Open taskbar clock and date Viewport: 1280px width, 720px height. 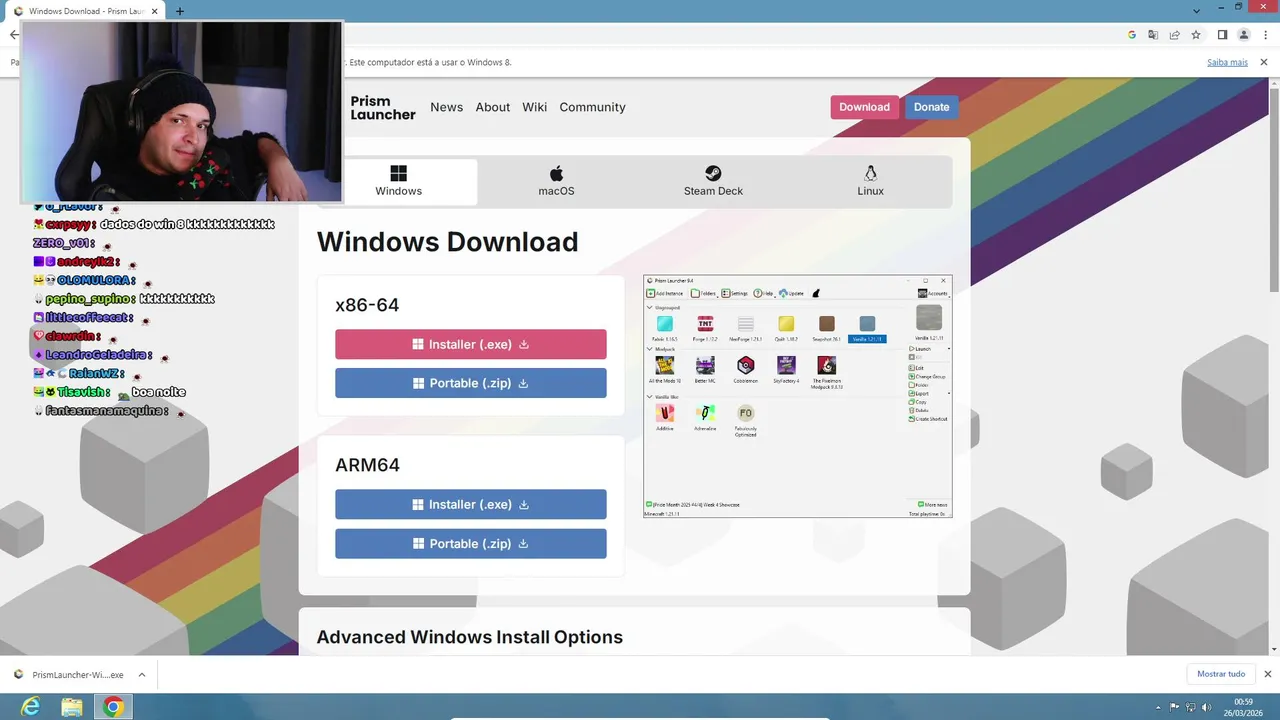pos(1243,707)
